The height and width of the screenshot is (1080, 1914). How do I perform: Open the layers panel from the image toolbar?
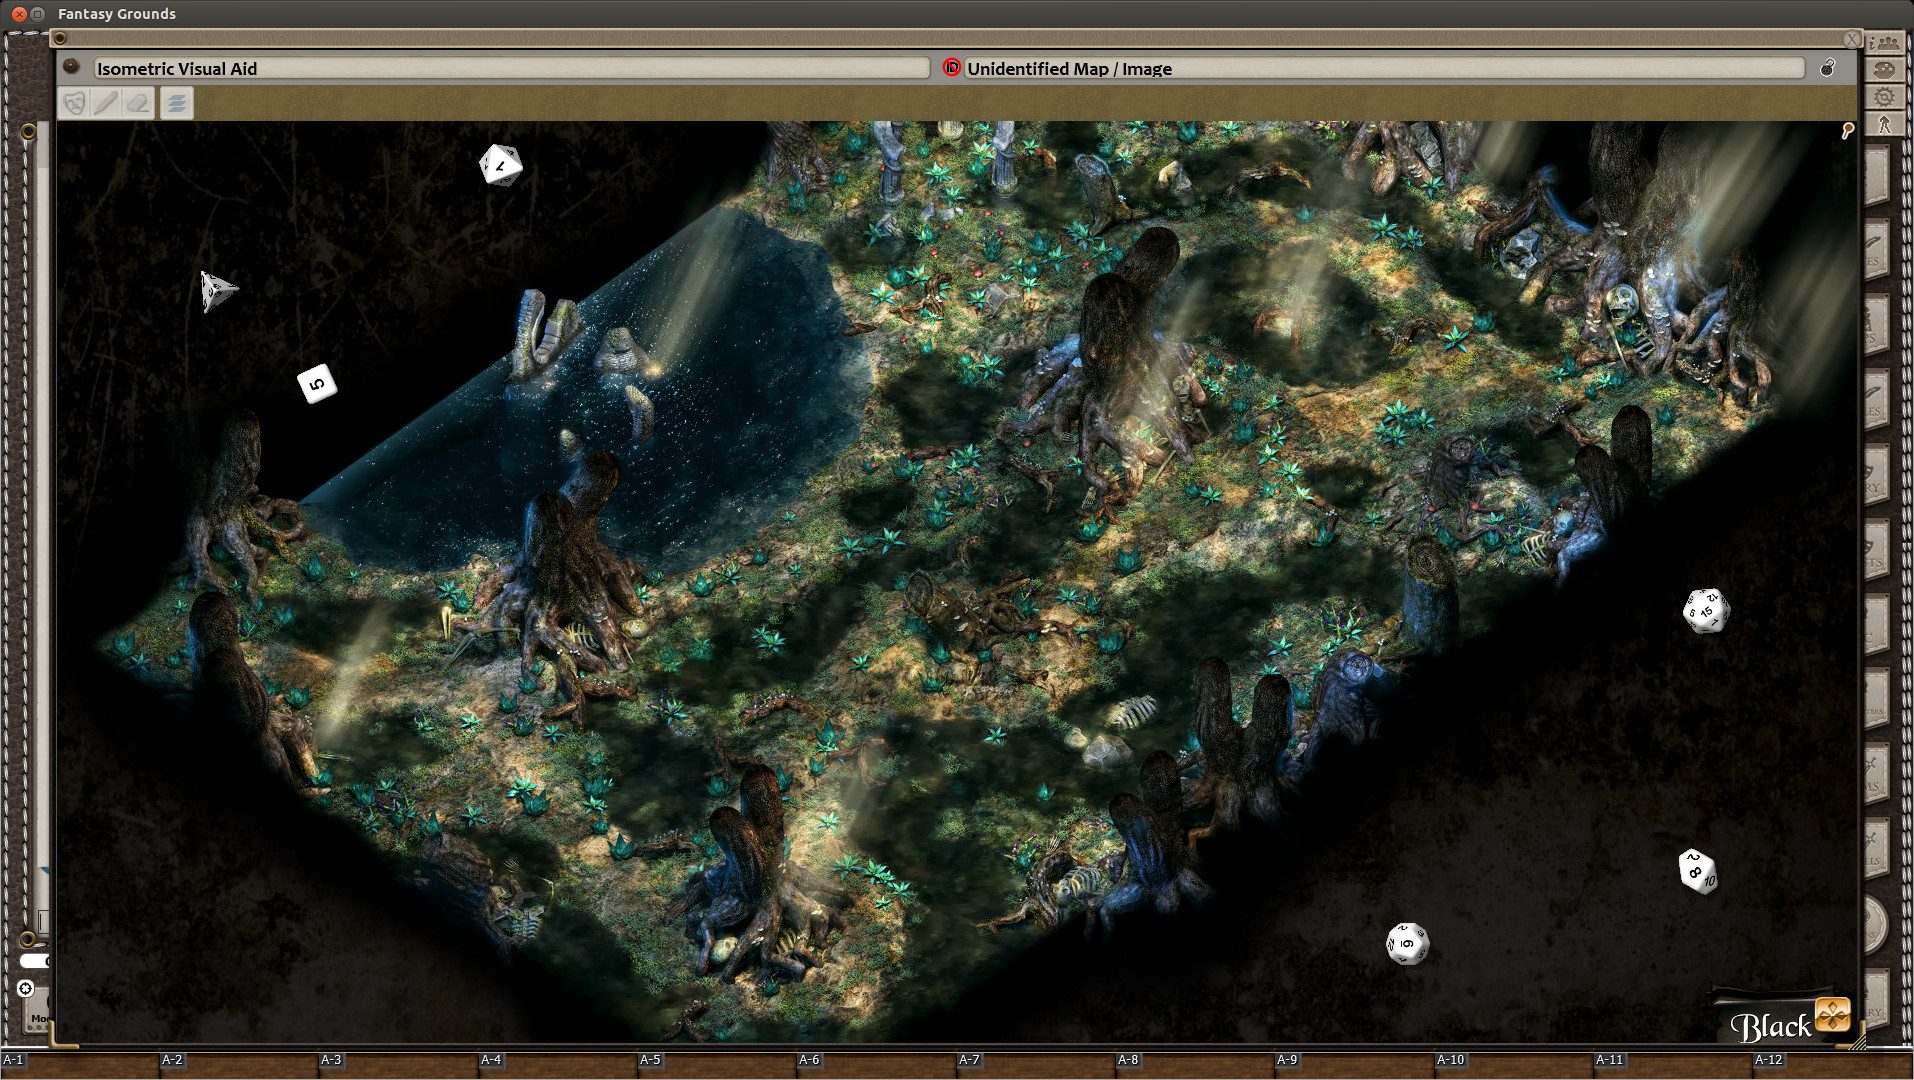176,103
